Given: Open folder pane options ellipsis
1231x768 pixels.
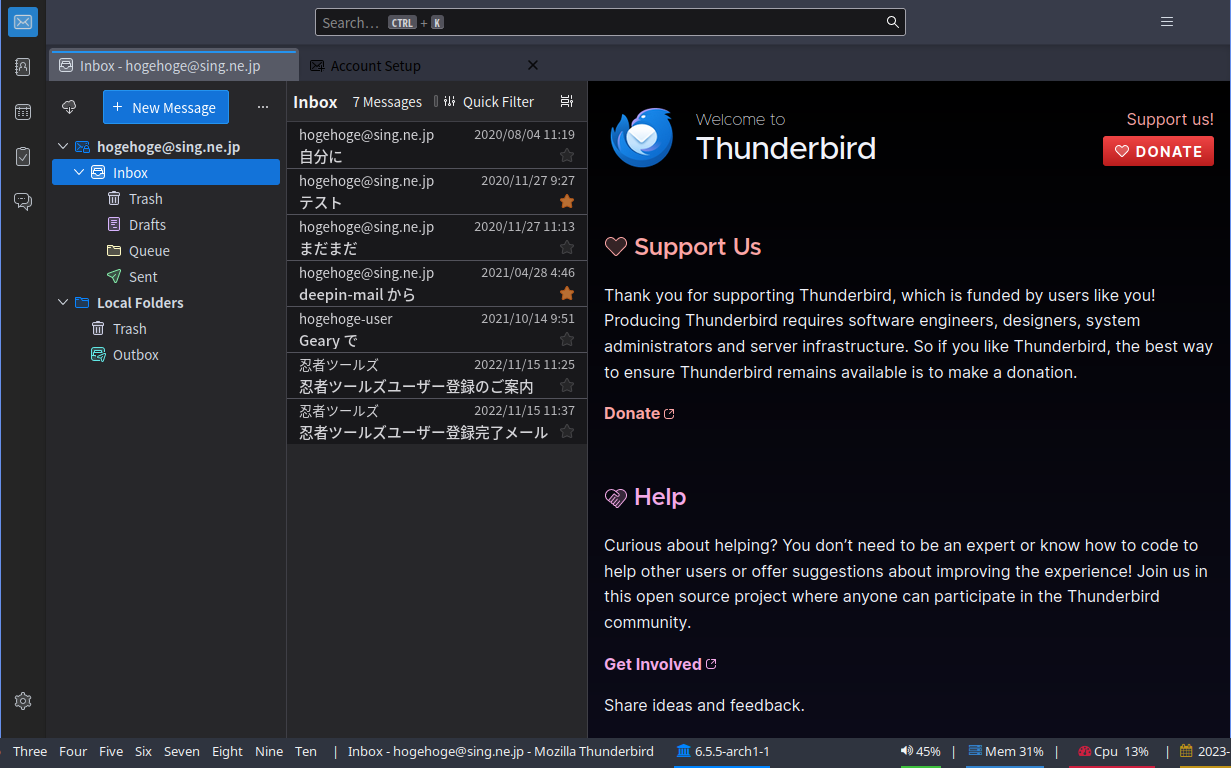Looking at the screenshot, I should 263,107.
